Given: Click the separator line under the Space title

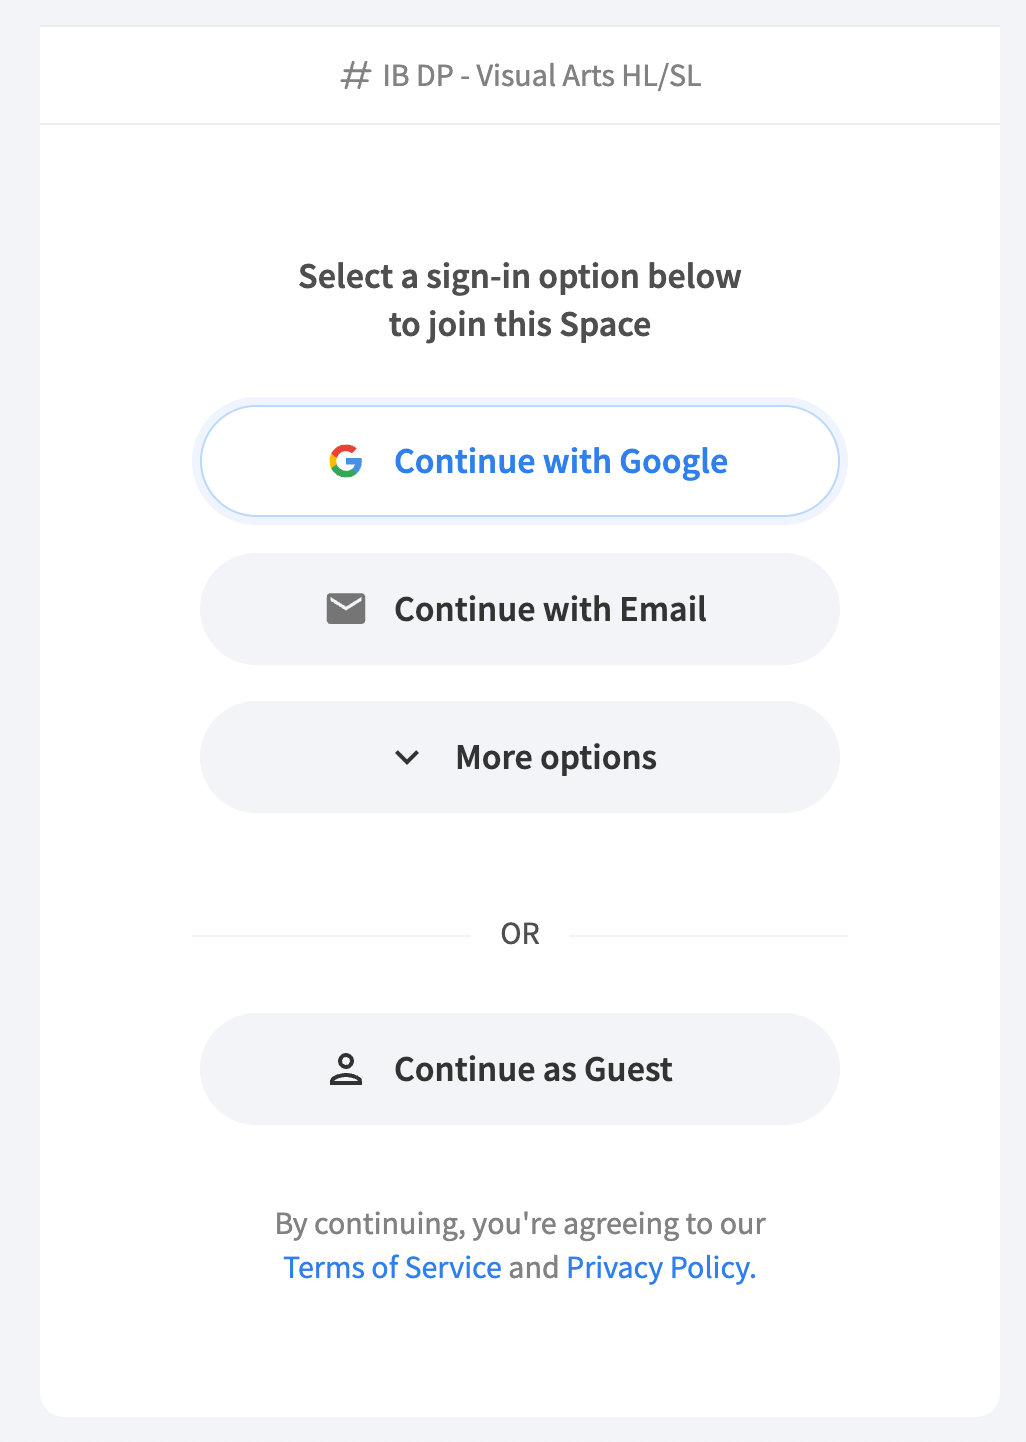Looking at the screenshot, I should [x=520, y=124].
